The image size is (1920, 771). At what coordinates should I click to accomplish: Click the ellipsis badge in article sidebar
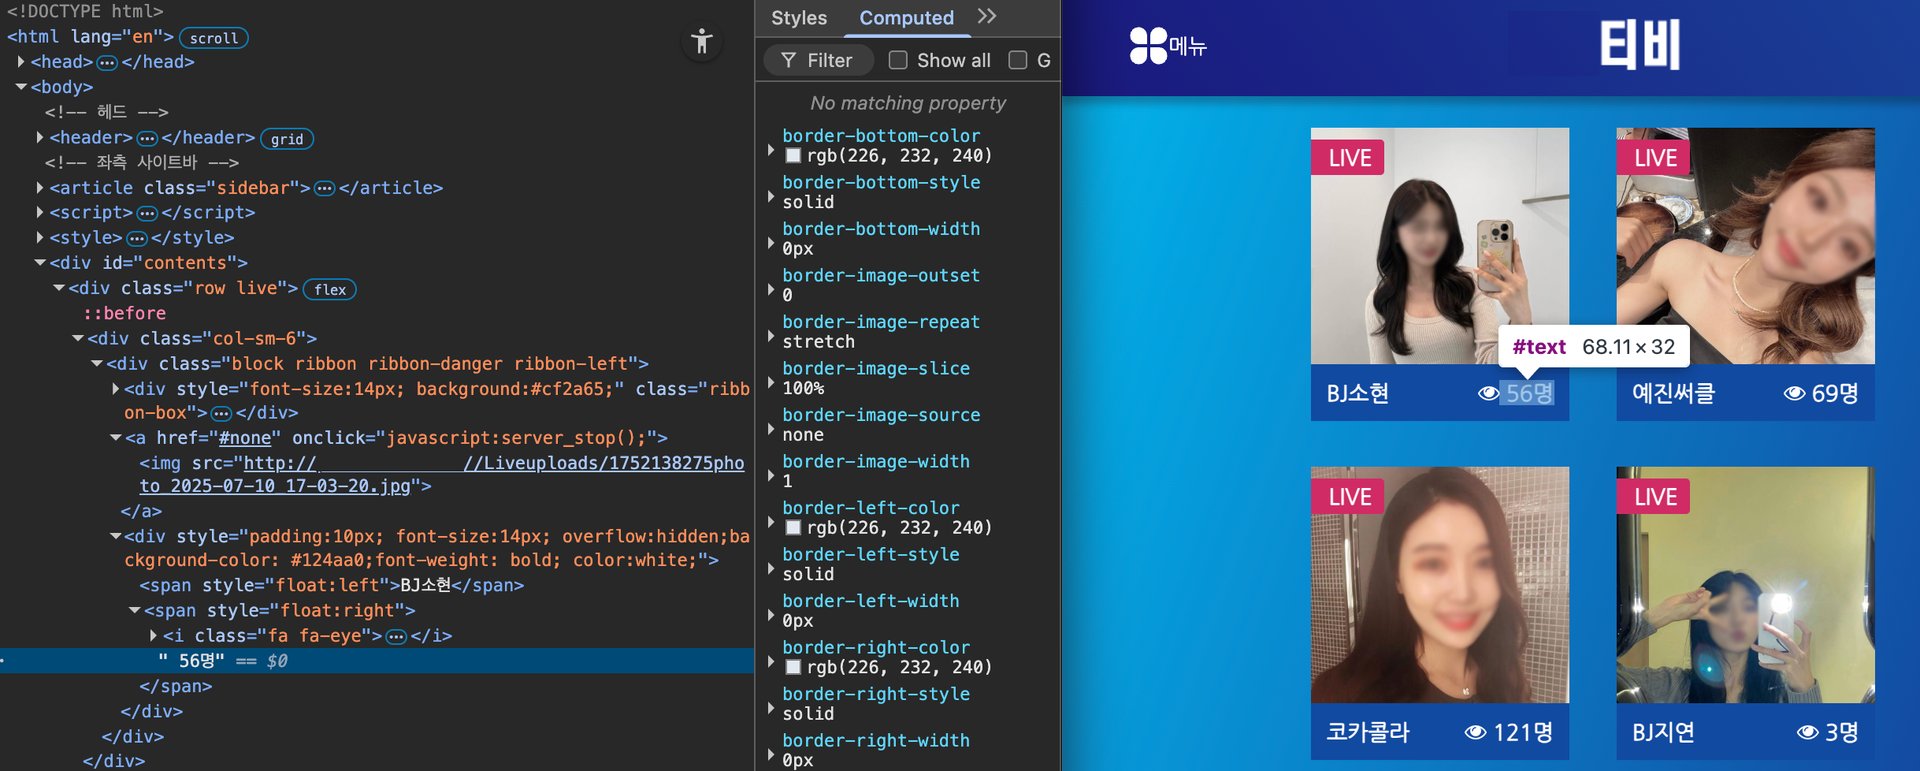tap(324, 188)
